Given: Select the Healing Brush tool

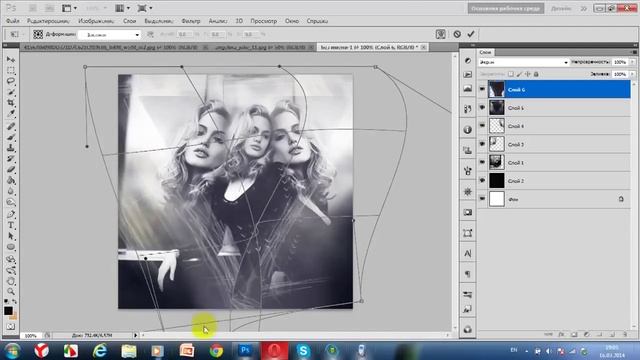Looking at the screenshot, I should 11,127.
